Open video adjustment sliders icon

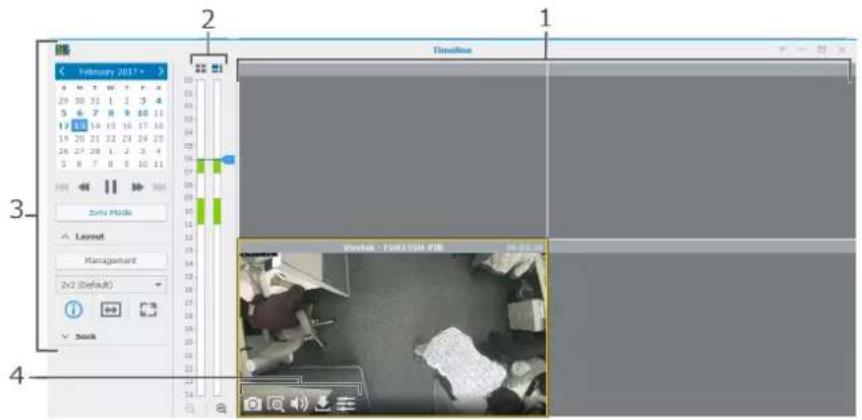tap(346, 404)
